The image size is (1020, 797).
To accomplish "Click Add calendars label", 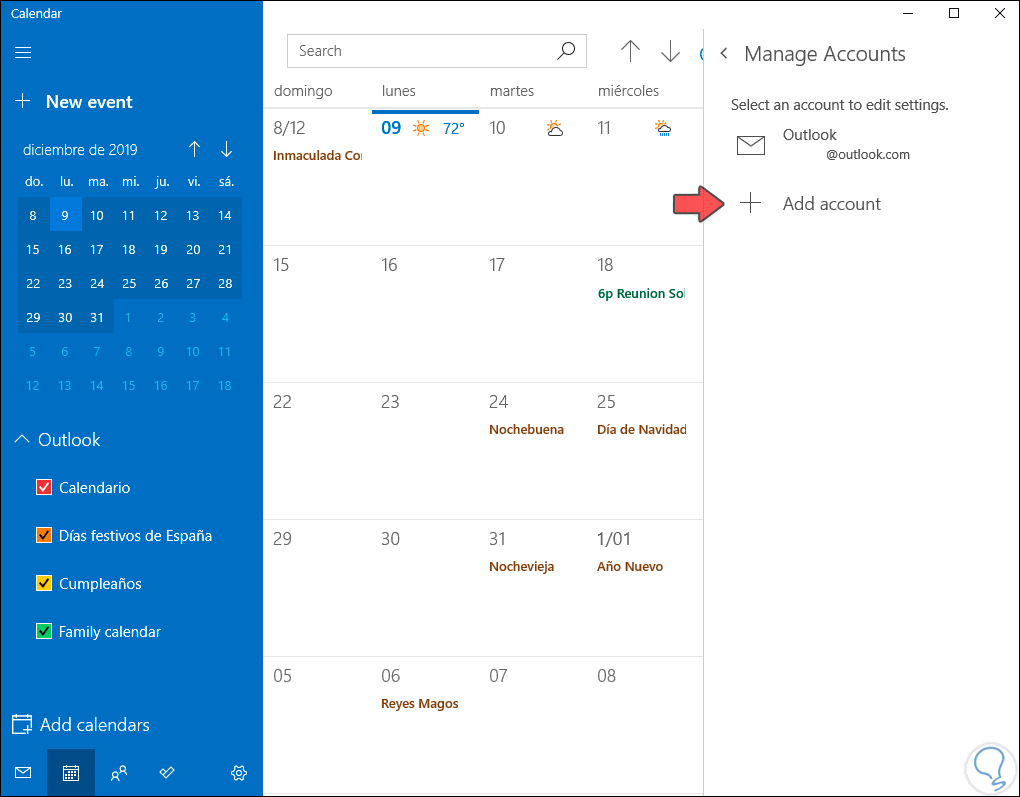I will point(95,725).
